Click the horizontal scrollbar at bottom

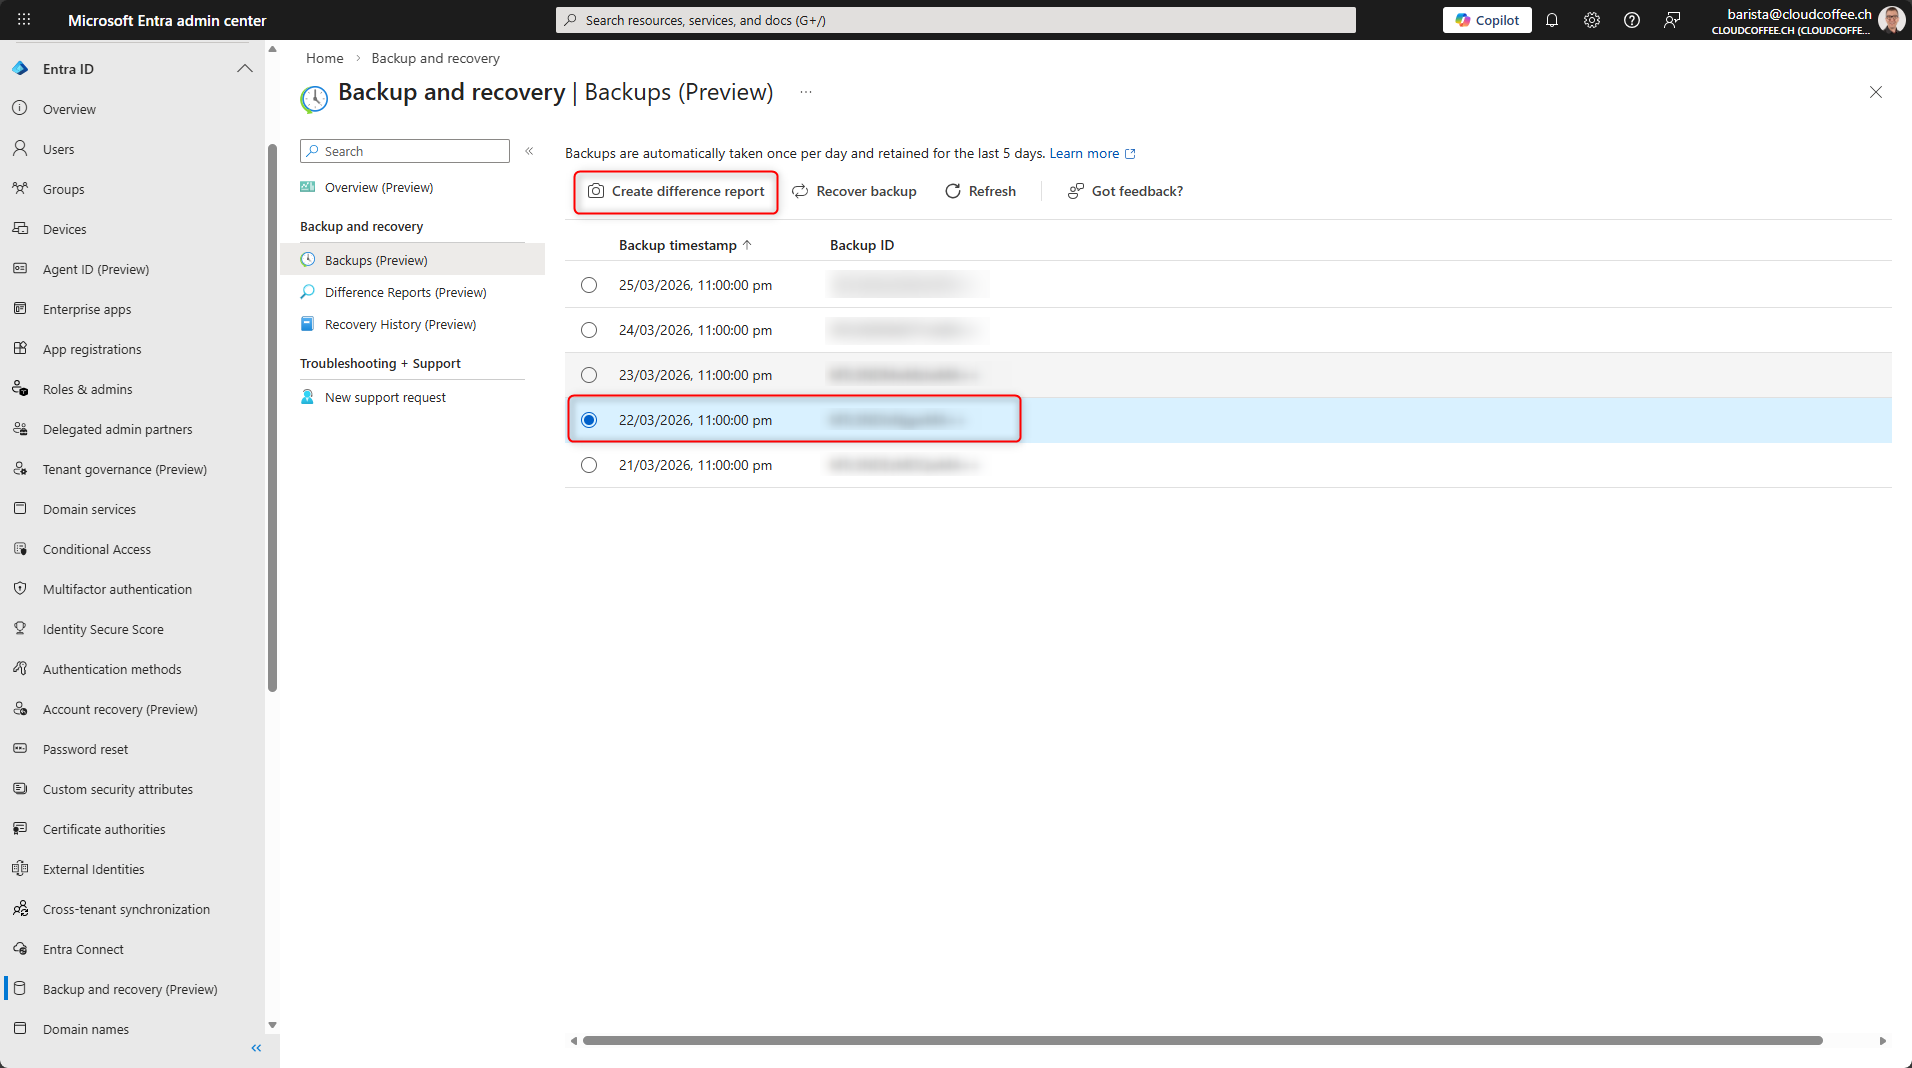(x=1200, y=1041)
